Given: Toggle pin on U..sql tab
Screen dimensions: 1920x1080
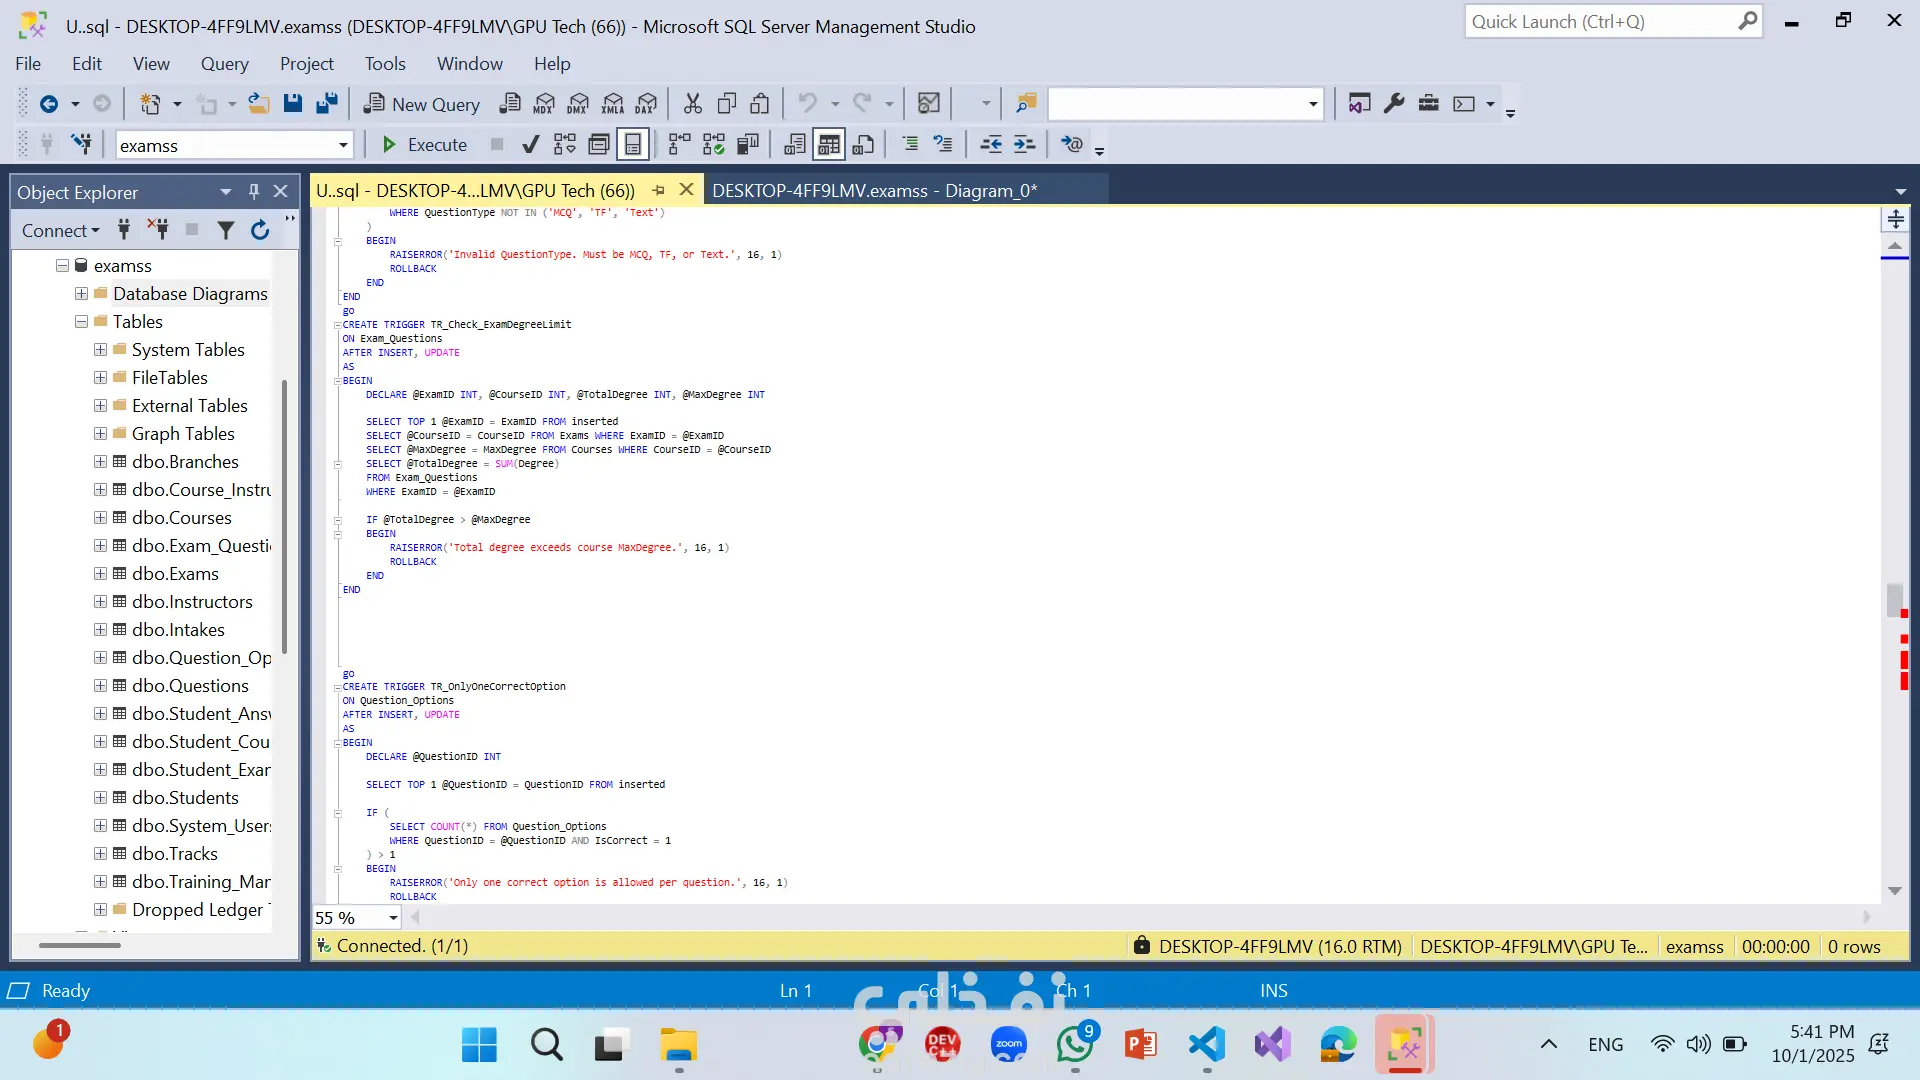Looking at the screenshot, I should point(658,190).
